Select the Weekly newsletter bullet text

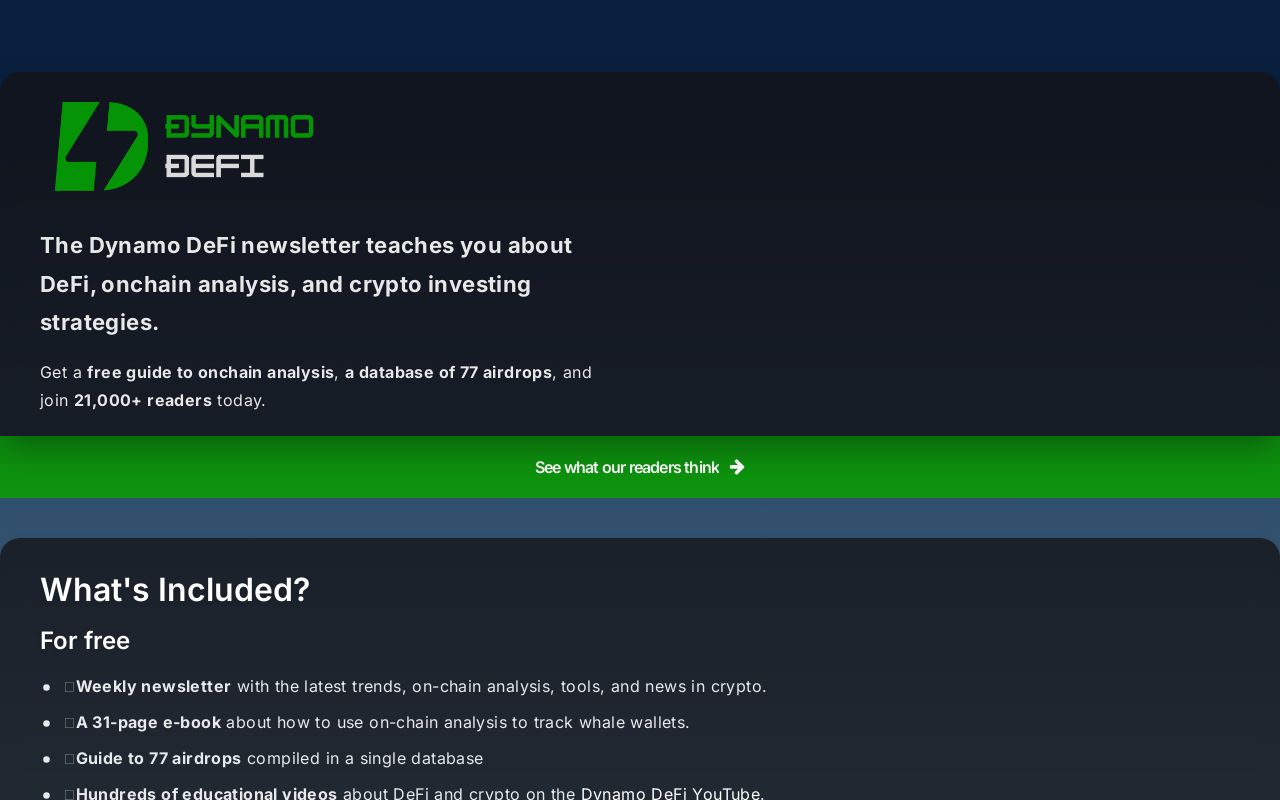tap(153, 686)
